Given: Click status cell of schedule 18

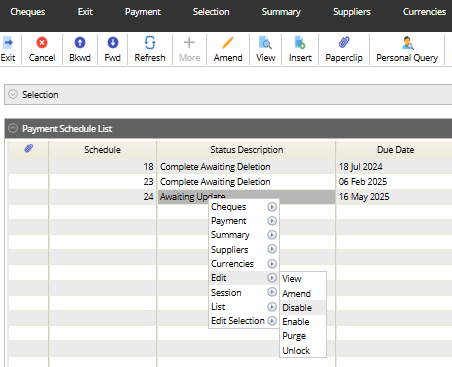Looking at the screenshot, I should point(246,167).
